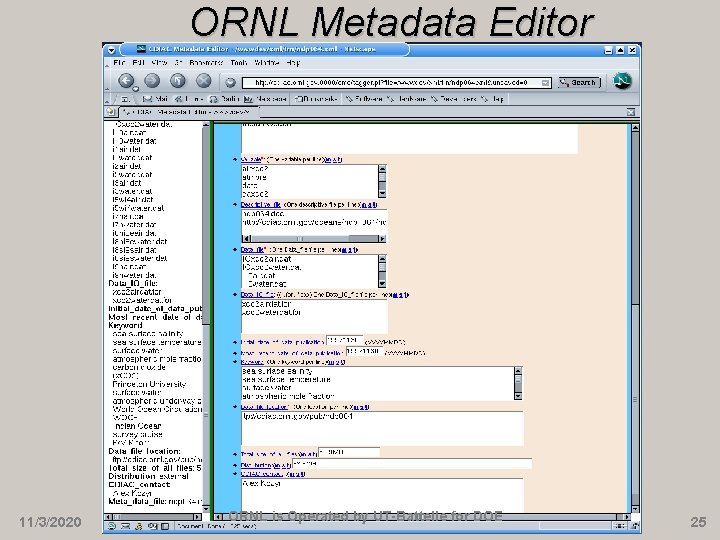Screen dimensions: 720x540
Task: Click the Search button
Action: pyautogui.click(x=579, y=83)
